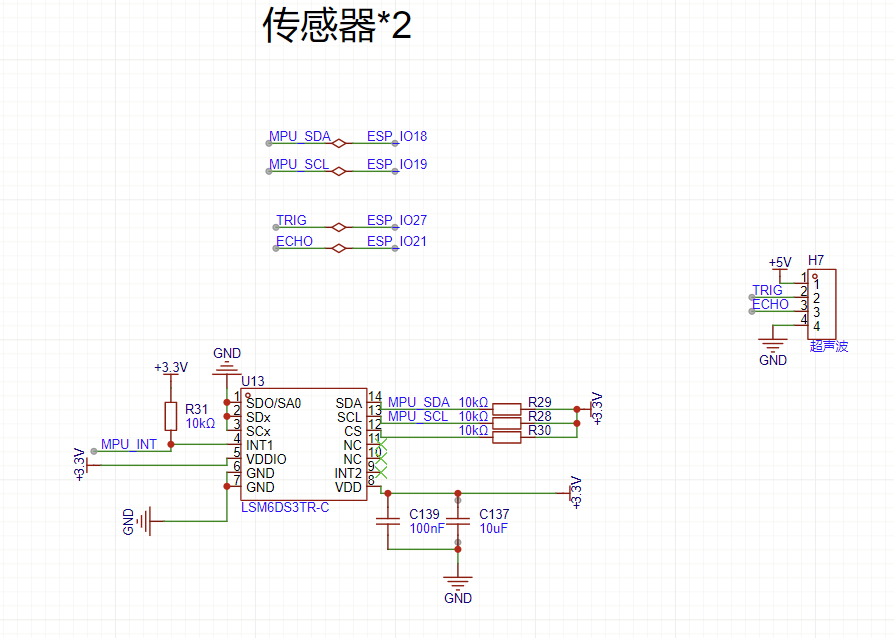Click the R29 designator text
The width and height of the screenshot is (894, 638).
point(539,403)
